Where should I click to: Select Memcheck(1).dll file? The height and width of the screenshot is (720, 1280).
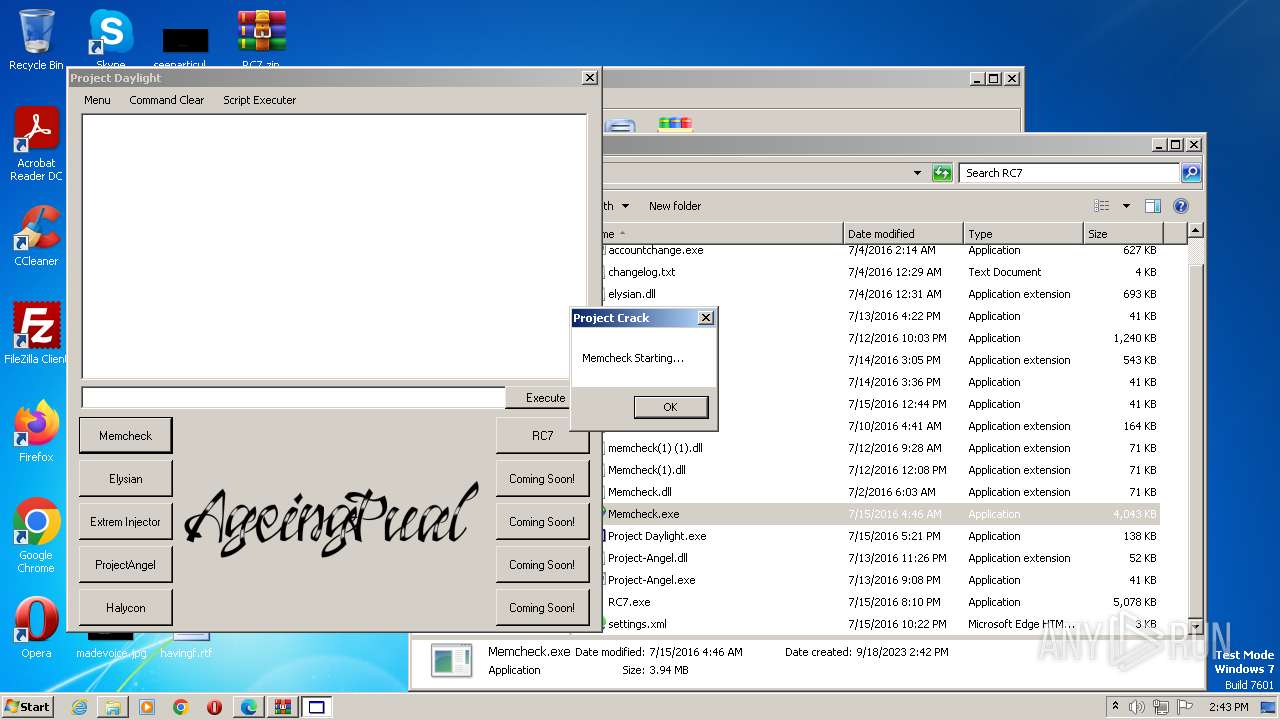point(646,470)
